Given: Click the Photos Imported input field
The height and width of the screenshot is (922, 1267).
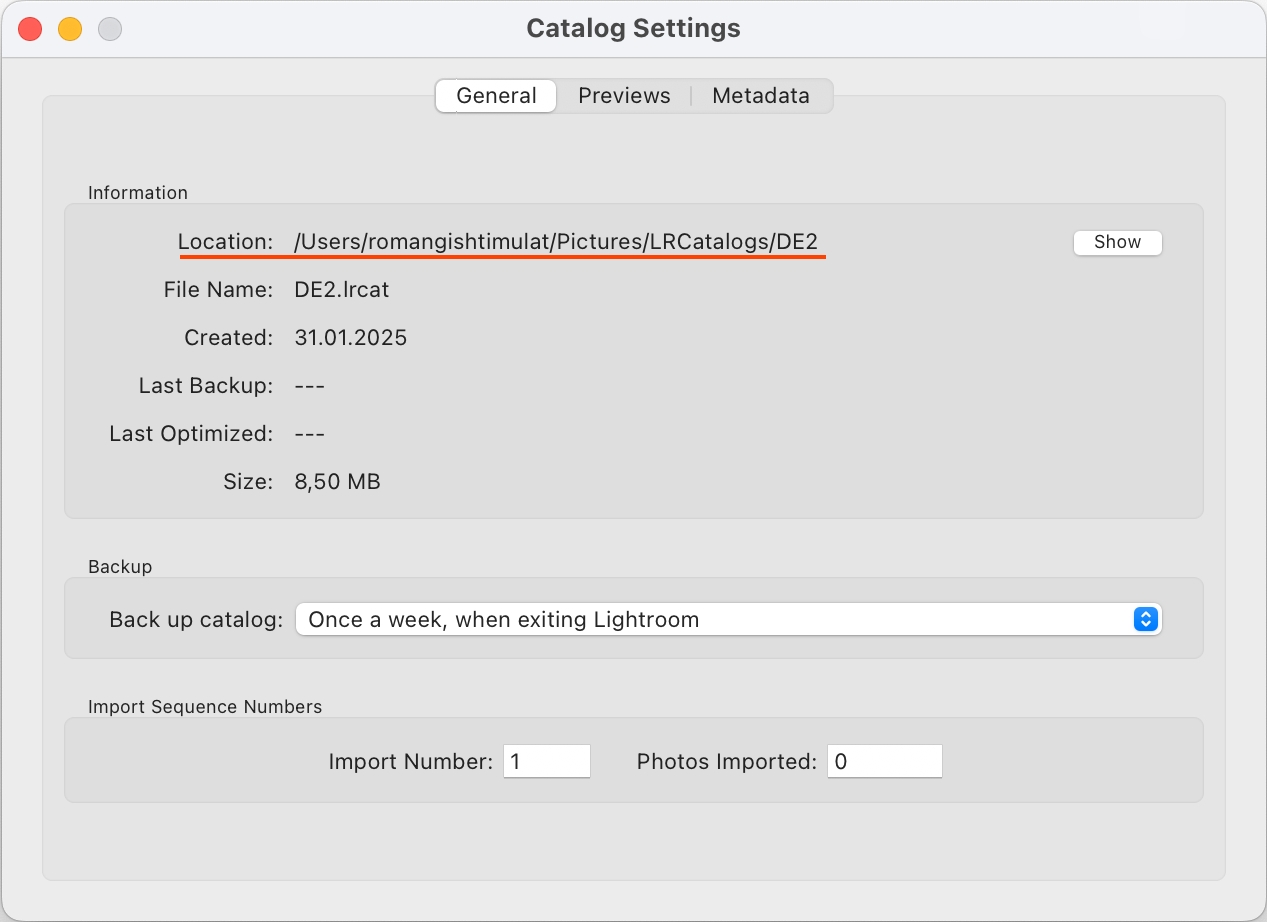Looking at the screenshot, I should tap(884, 762).
